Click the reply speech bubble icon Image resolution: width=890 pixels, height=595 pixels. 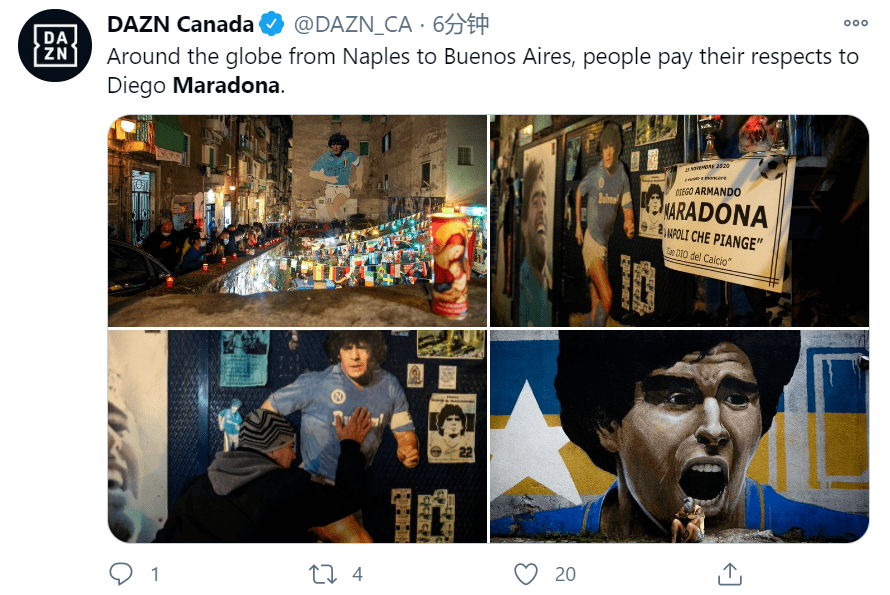point(121,573)
